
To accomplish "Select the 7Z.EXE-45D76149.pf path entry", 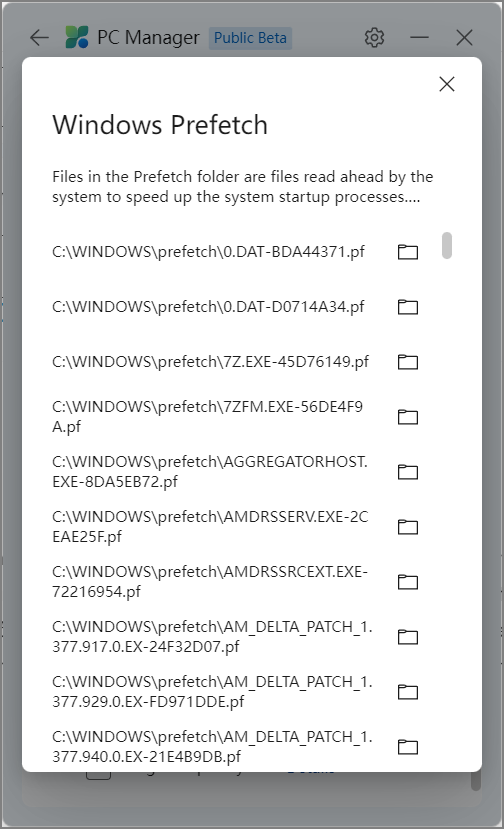I will 210,362.
